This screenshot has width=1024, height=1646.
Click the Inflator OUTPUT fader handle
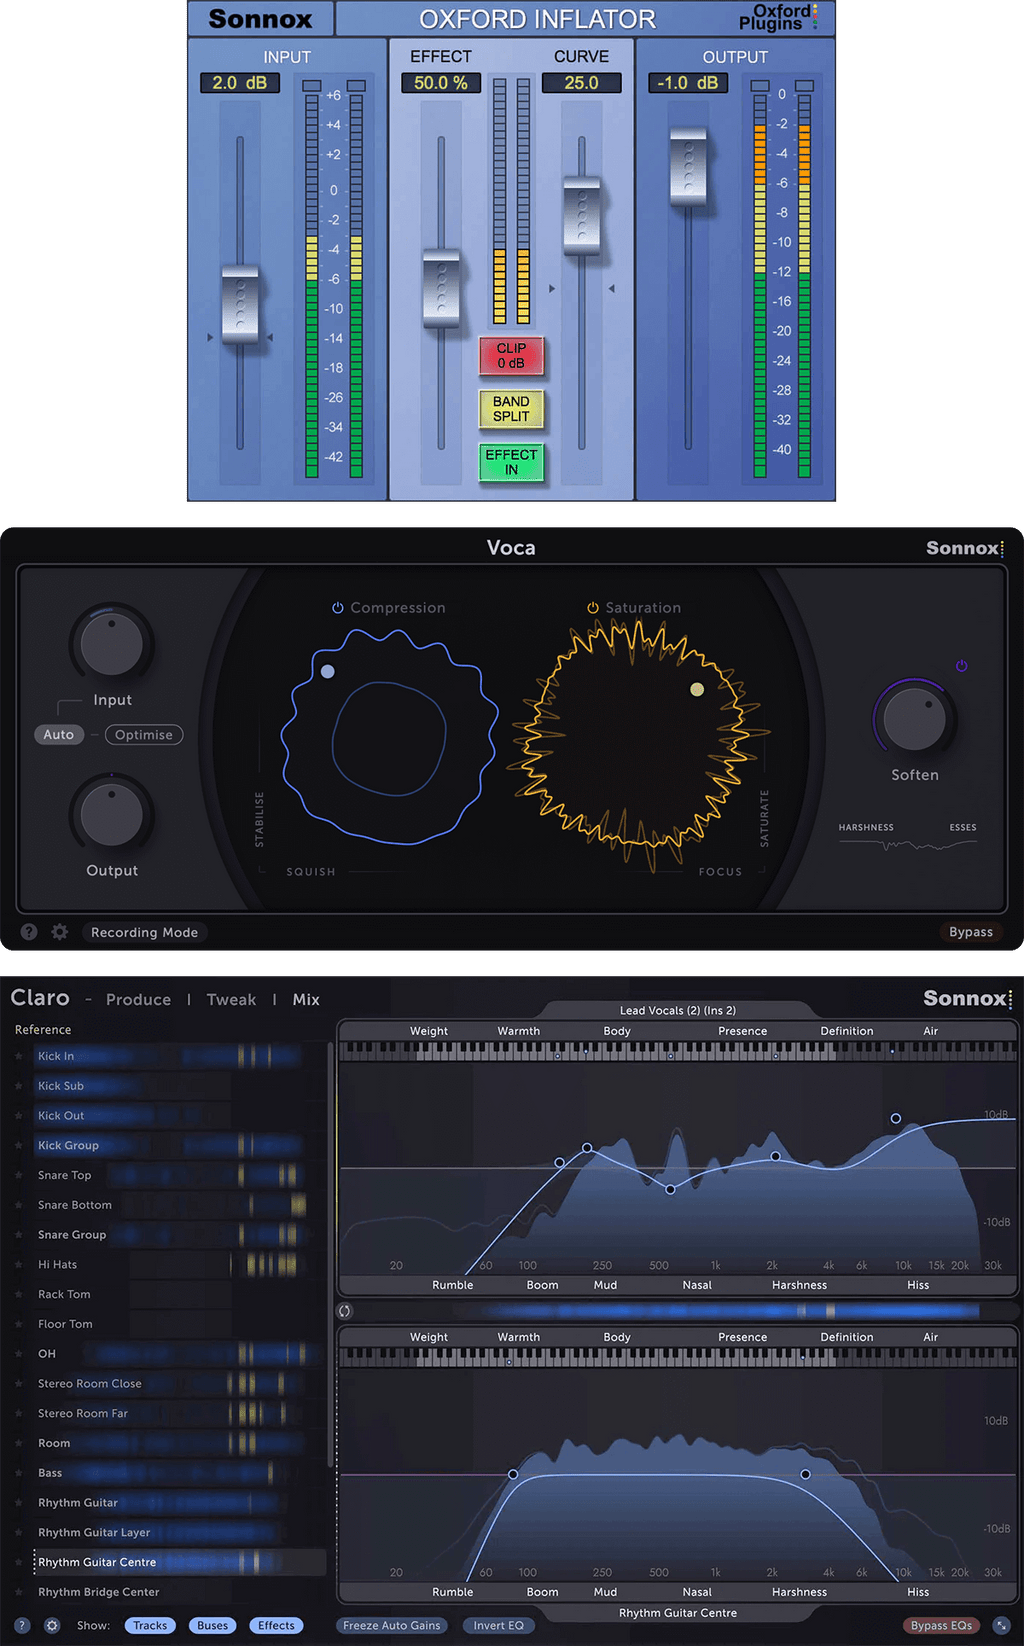coord(688,167)
